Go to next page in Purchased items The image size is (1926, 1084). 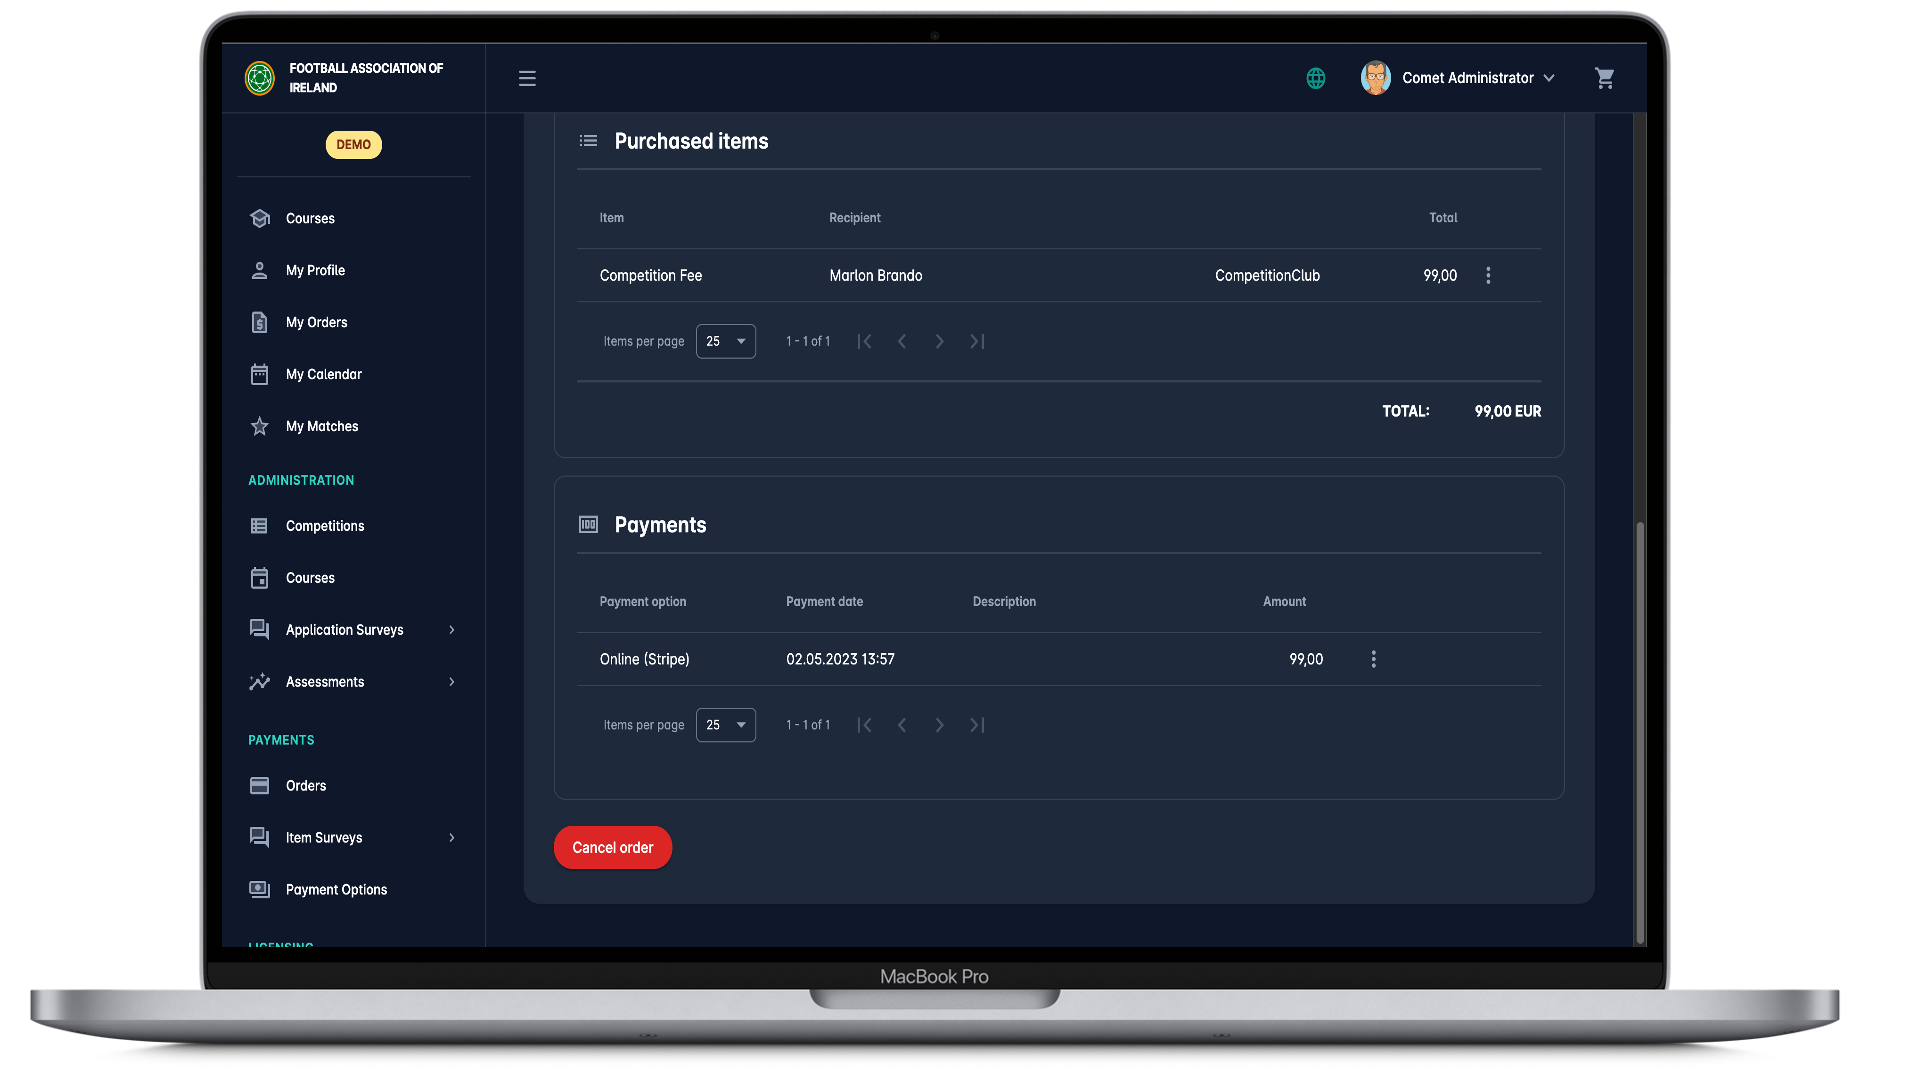(x=939, y=341)
